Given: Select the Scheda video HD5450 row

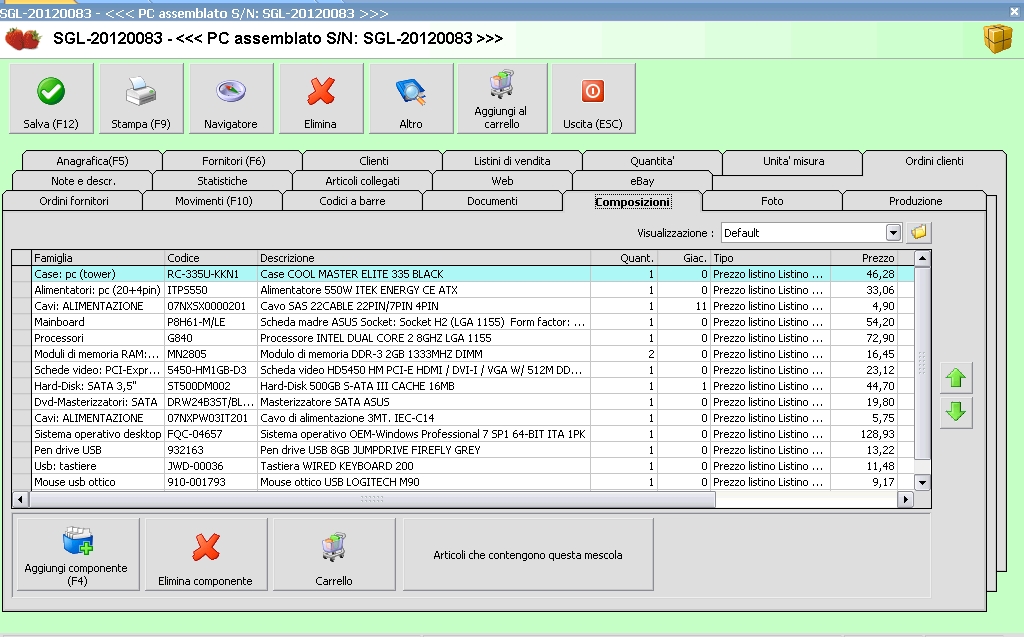Looking at the screenshot, I should click(464, 370).
